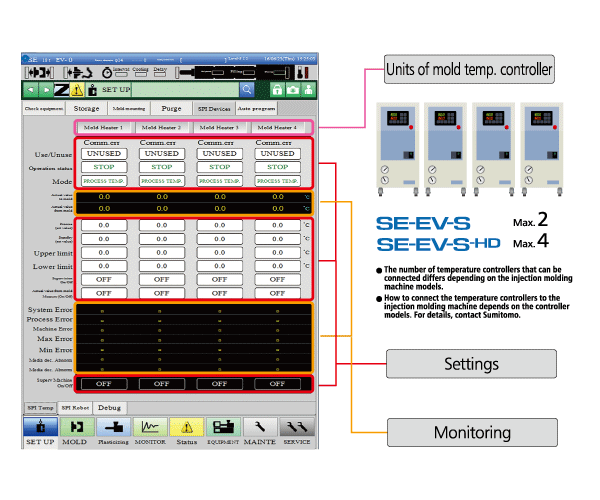Screen dimensions: 600x500
Task: Open PROCESS TEMP. mode for Mold Heater 4
Action: pyautogui.click(x=277, y=181)
